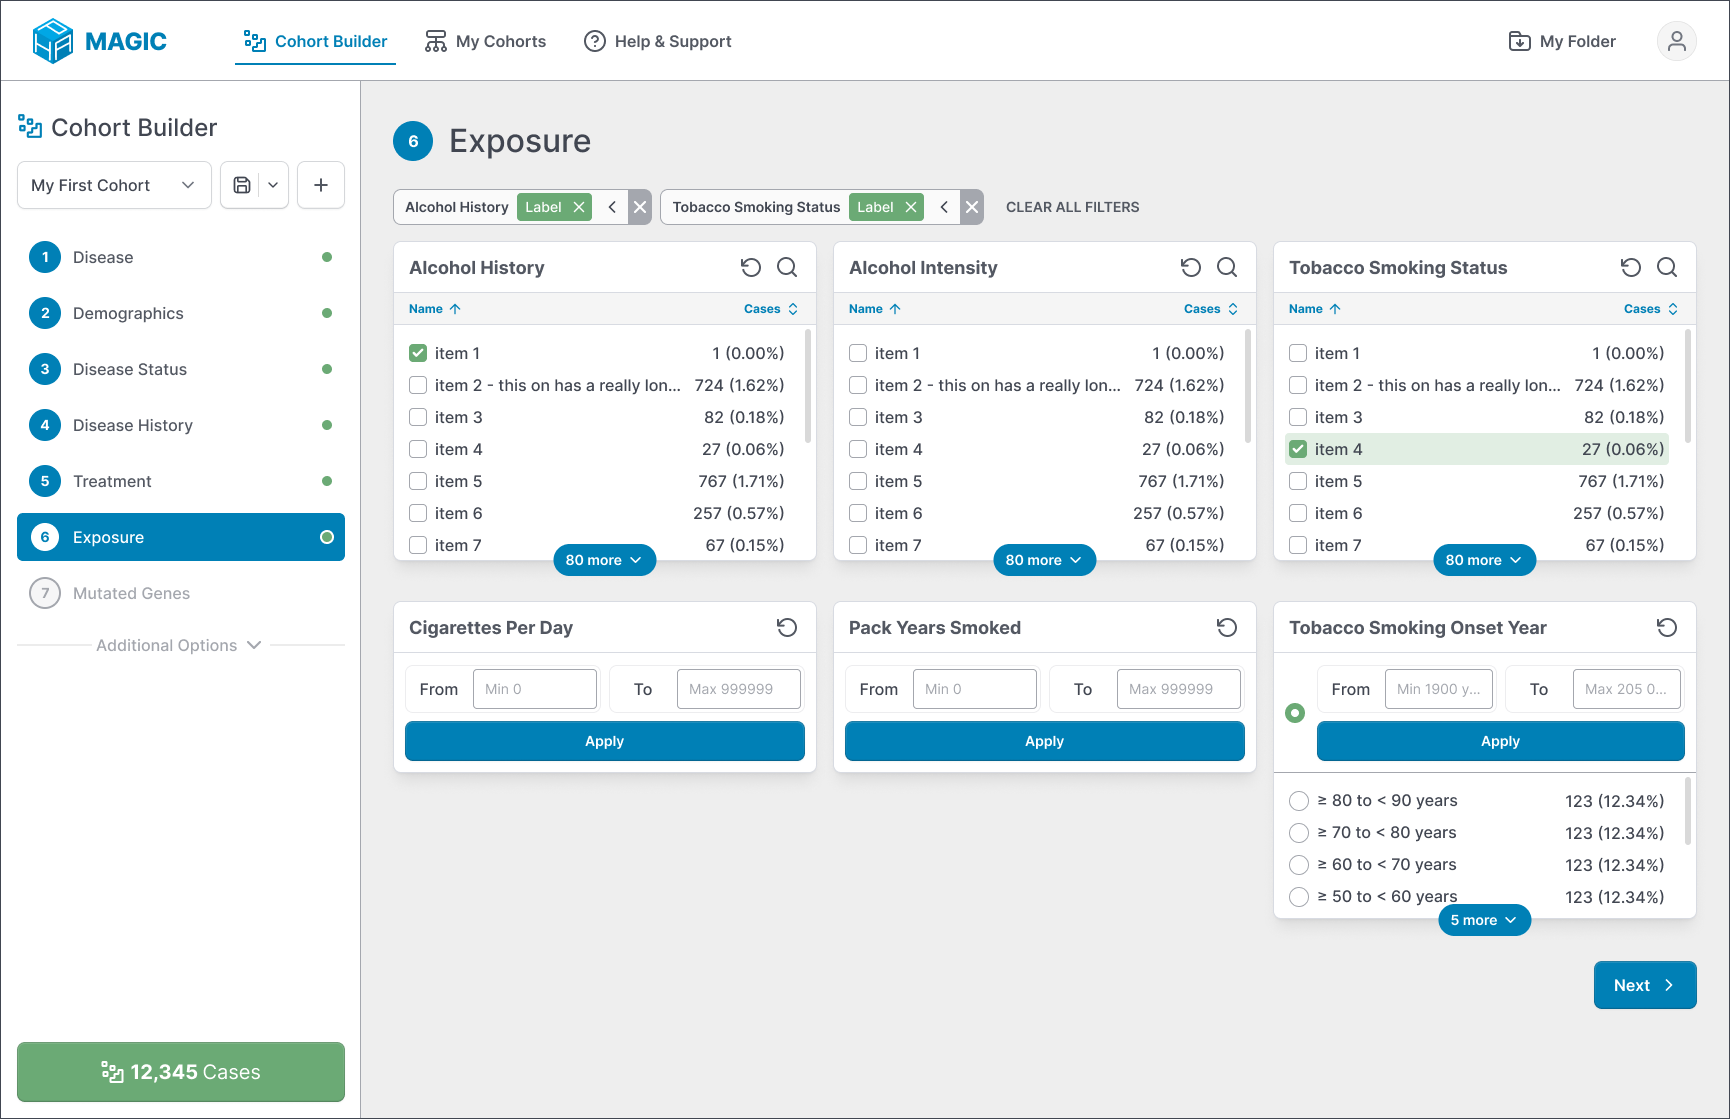
Task: Open the user profile avatar
Action: tap(1677, 41)
